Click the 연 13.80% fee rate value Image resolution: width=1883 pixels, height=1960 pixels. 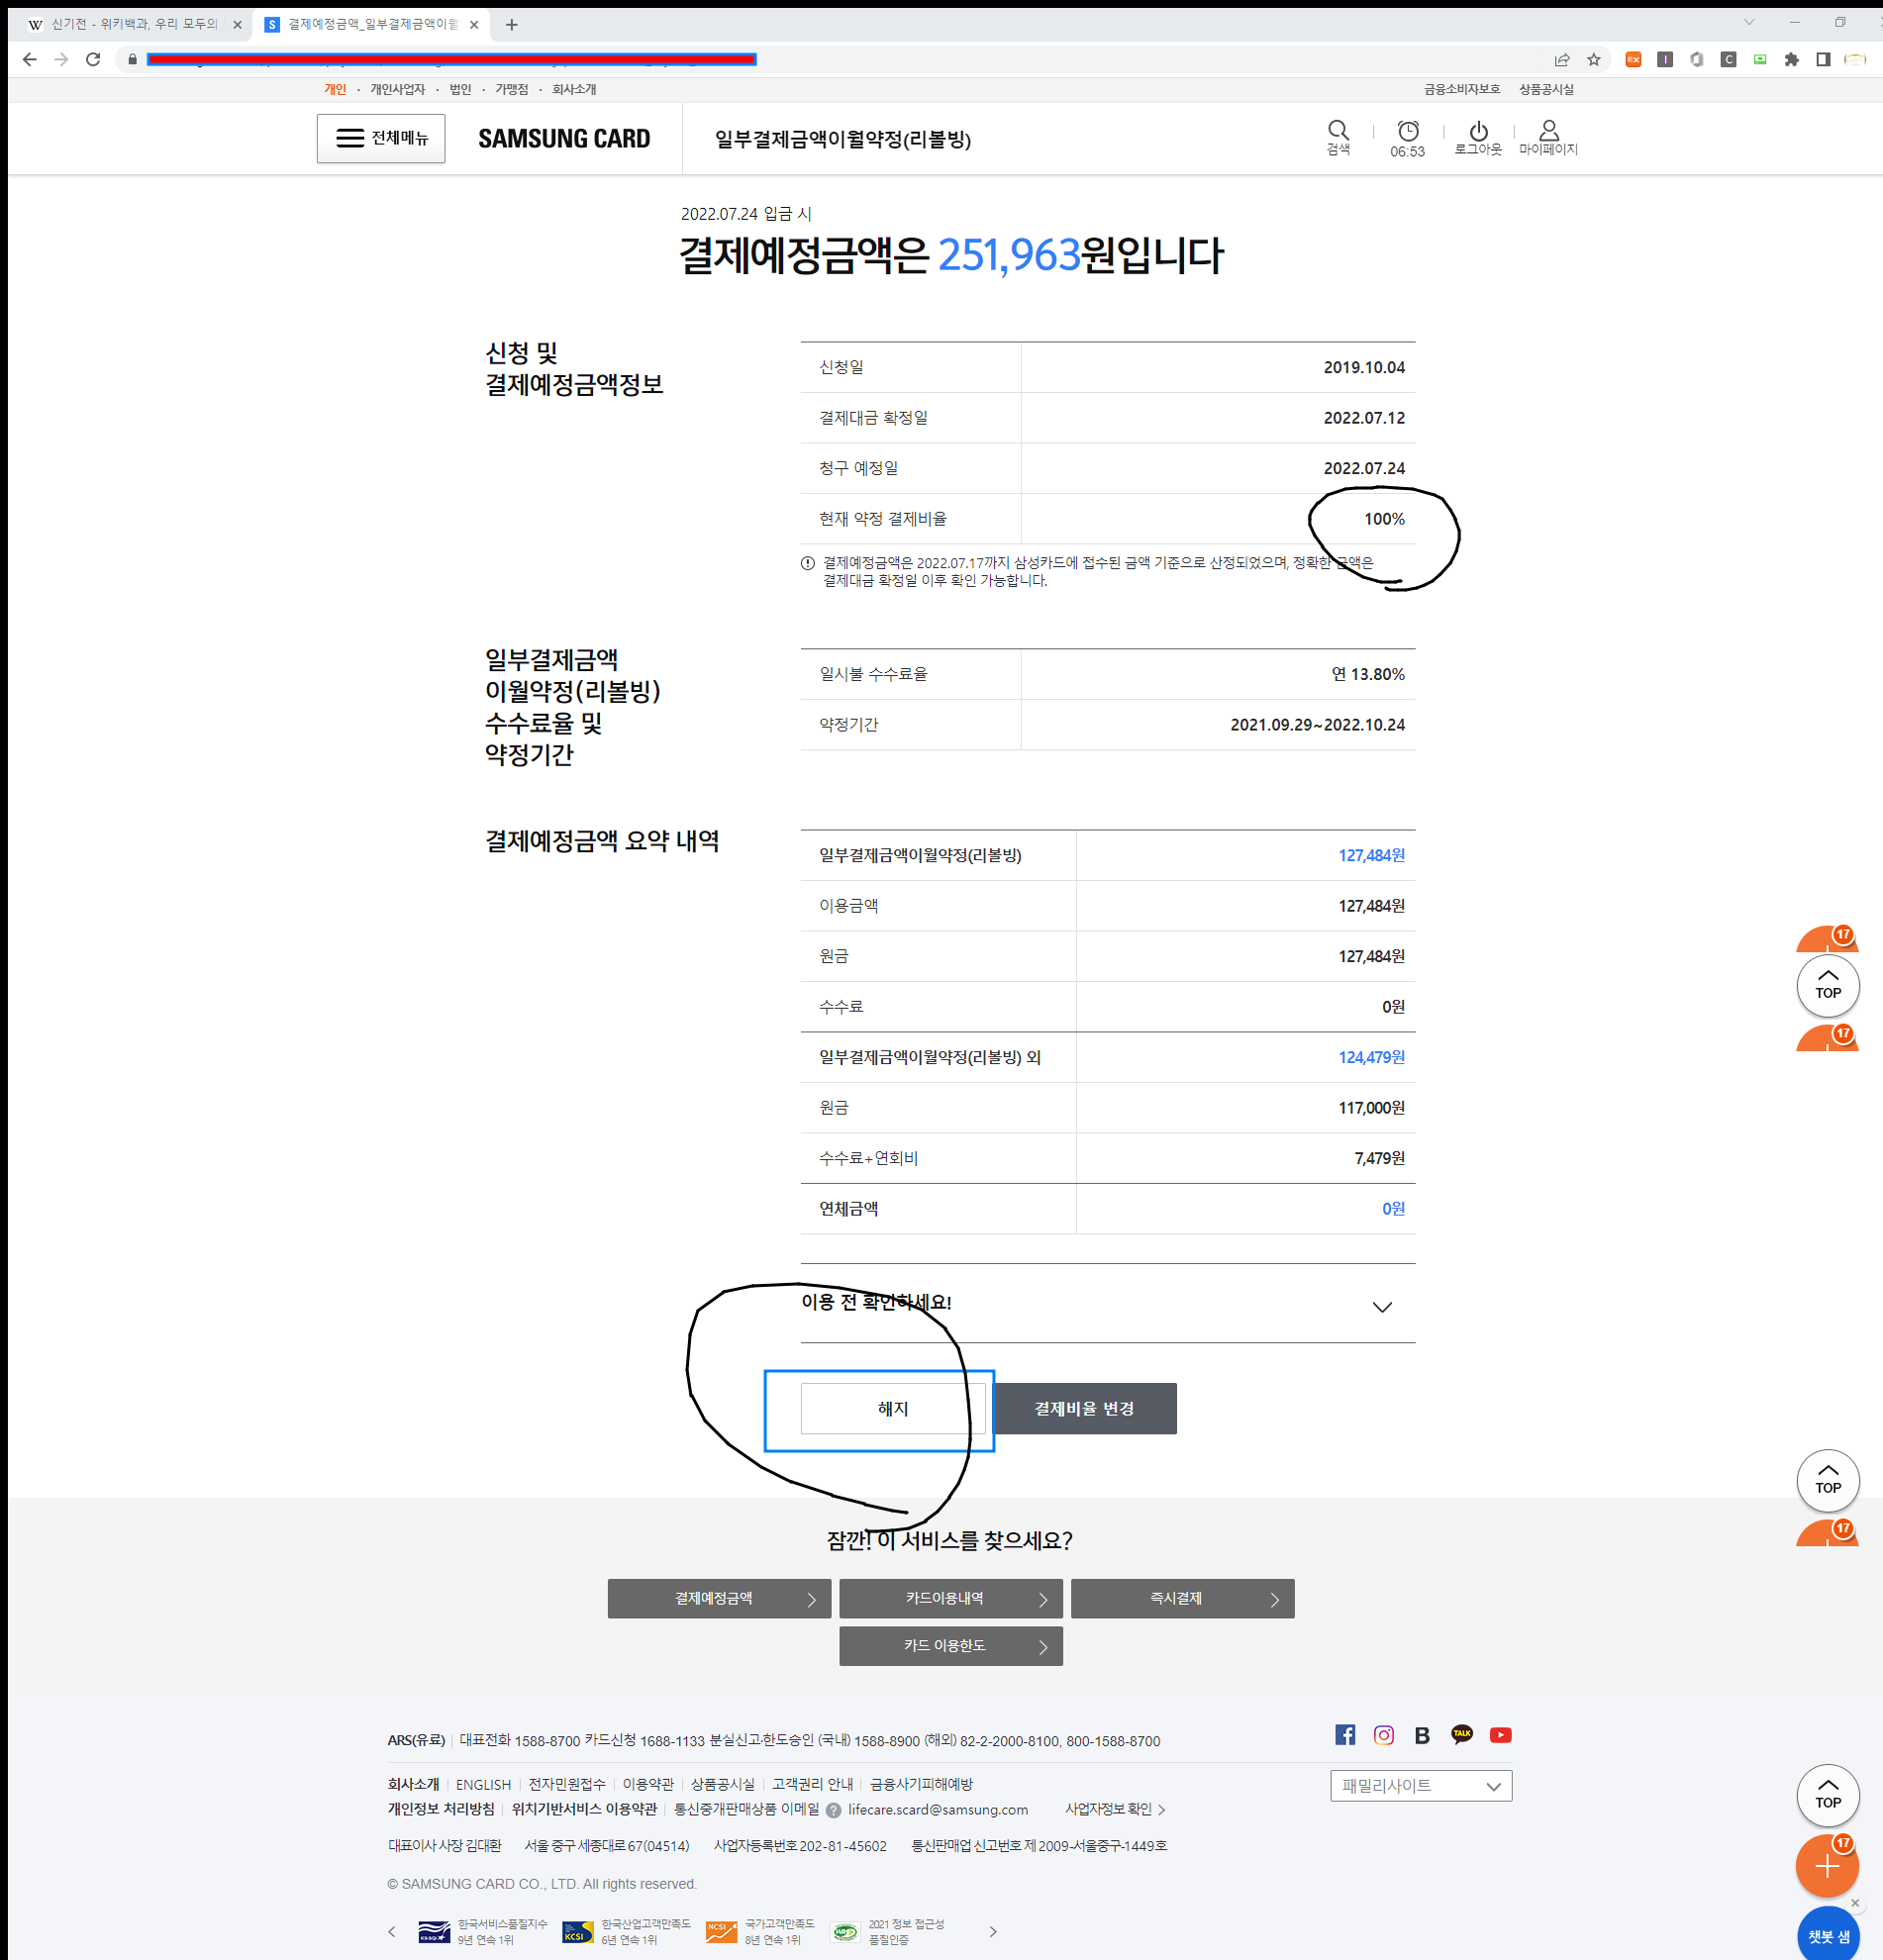pyautogui.click(x=1367, y=674)
